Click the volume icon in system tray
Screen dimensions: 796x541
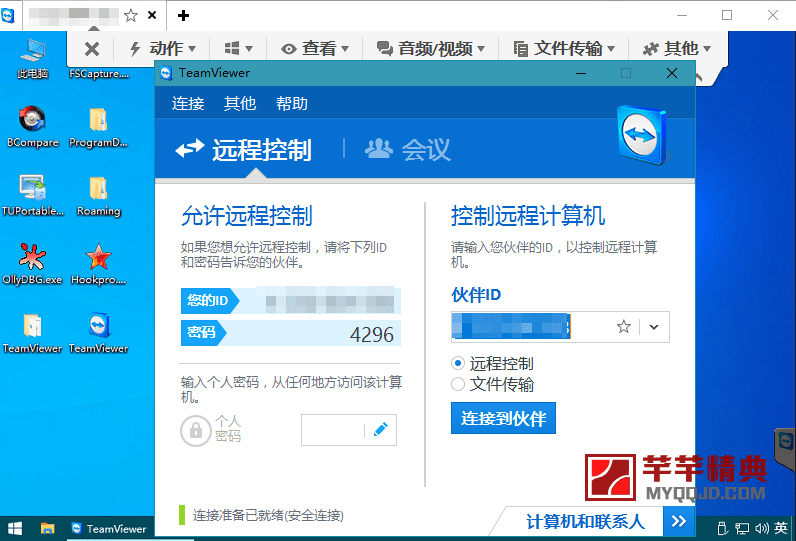click(x=761, y=529)
